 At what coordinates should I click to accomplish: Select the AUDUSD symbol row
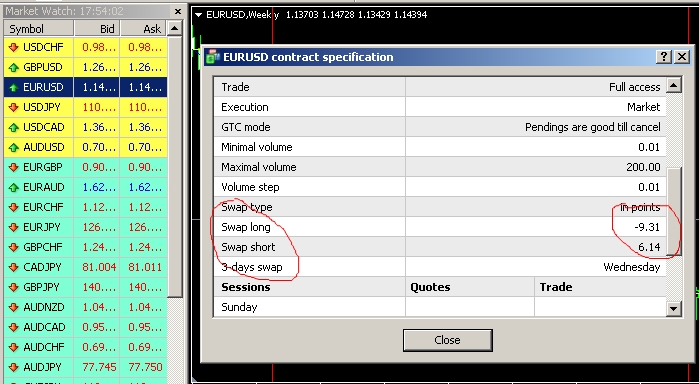(x=86, y=147)
